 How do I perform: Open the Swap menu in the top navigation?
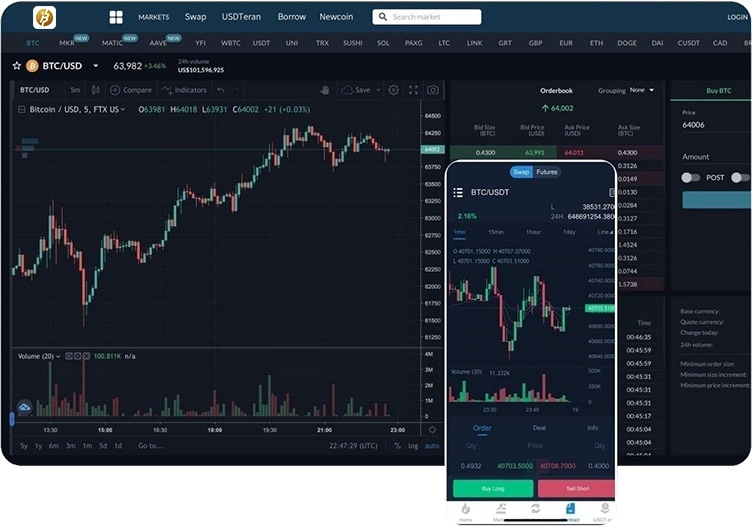tap(196, 17)
